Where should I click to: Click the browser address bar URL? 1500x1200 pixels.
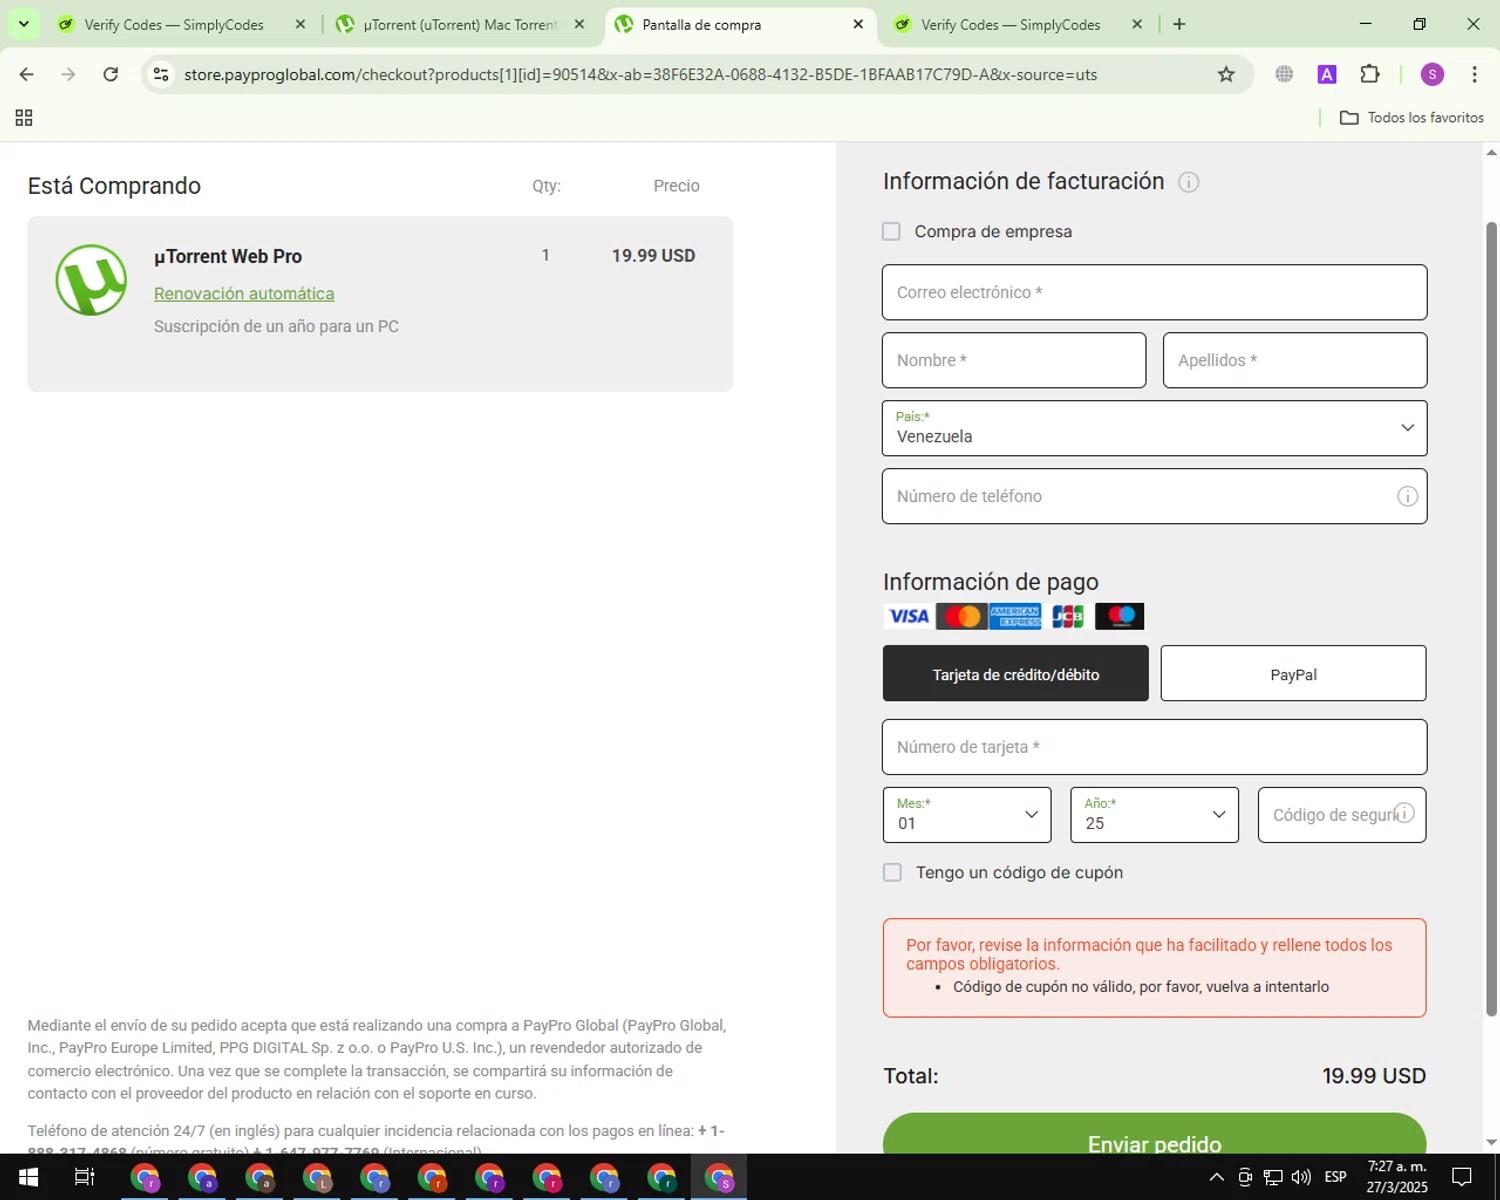[x=640, y=74]
